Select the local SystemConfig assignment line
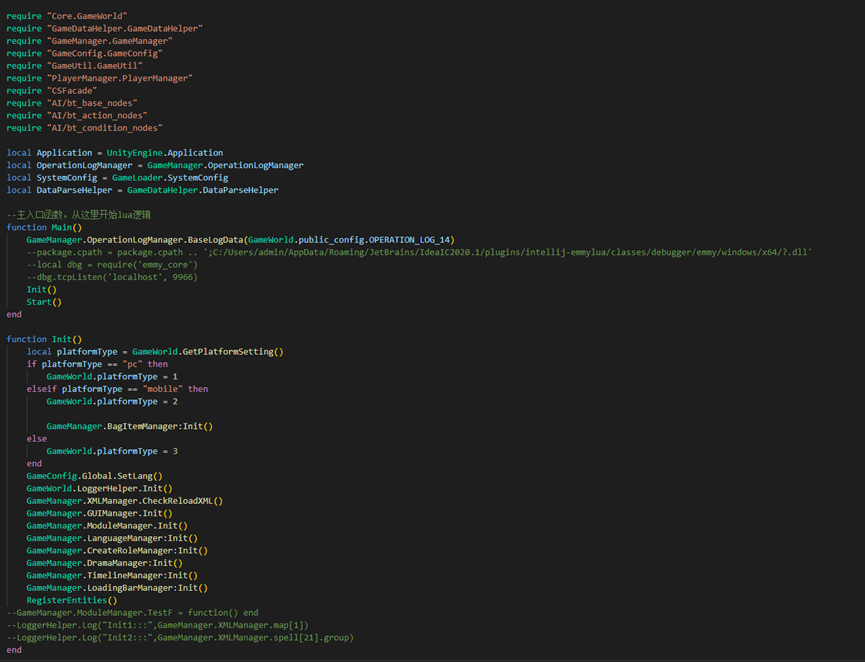Image resolution: width=865 pixels, height=662 pixels. [116, 178]
